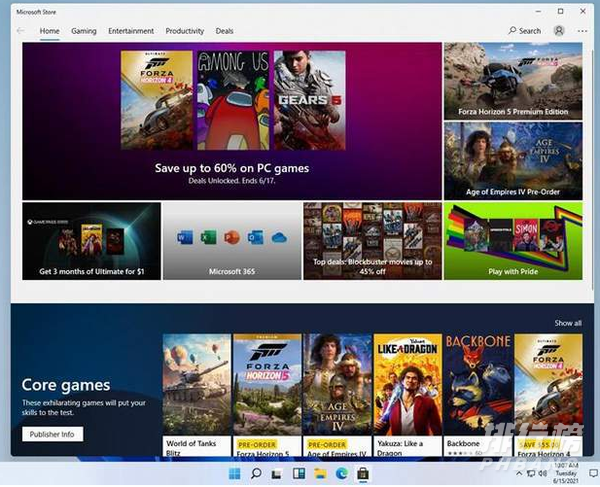Open World of Tanks Blitz game card
This screenshot has width=600, height=487.
point(197,395)
